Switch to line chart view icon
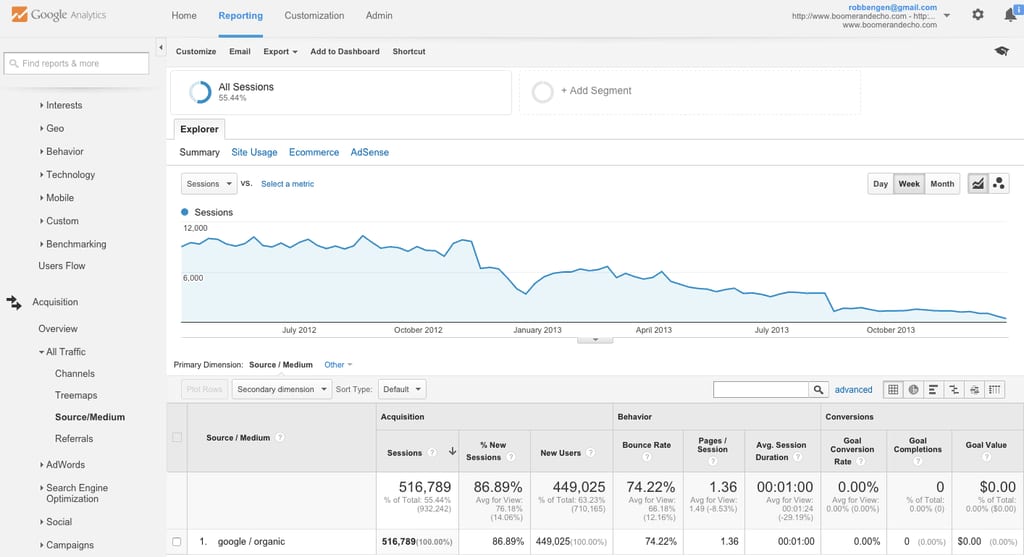1024x557 pixels. [x=978, y=183]
